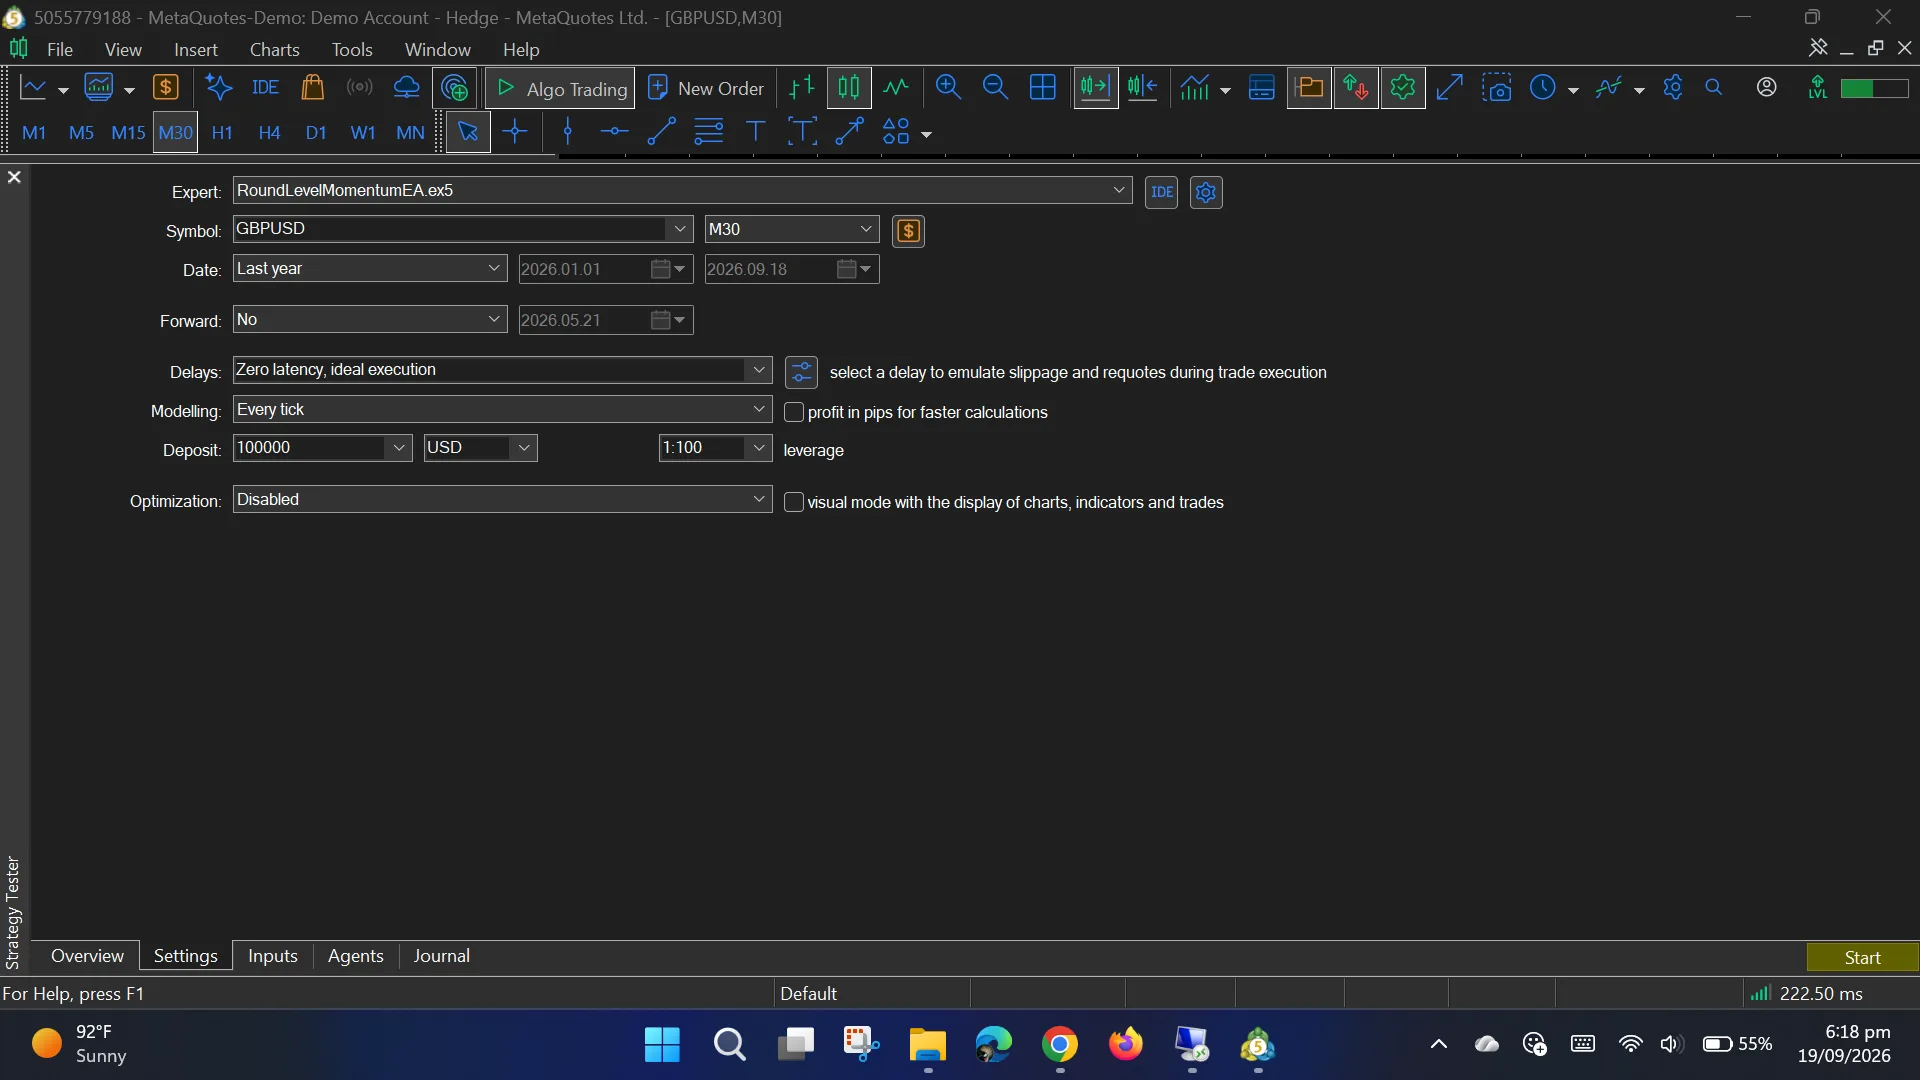
Task: Click the Start button
Action: point(1862,957)
